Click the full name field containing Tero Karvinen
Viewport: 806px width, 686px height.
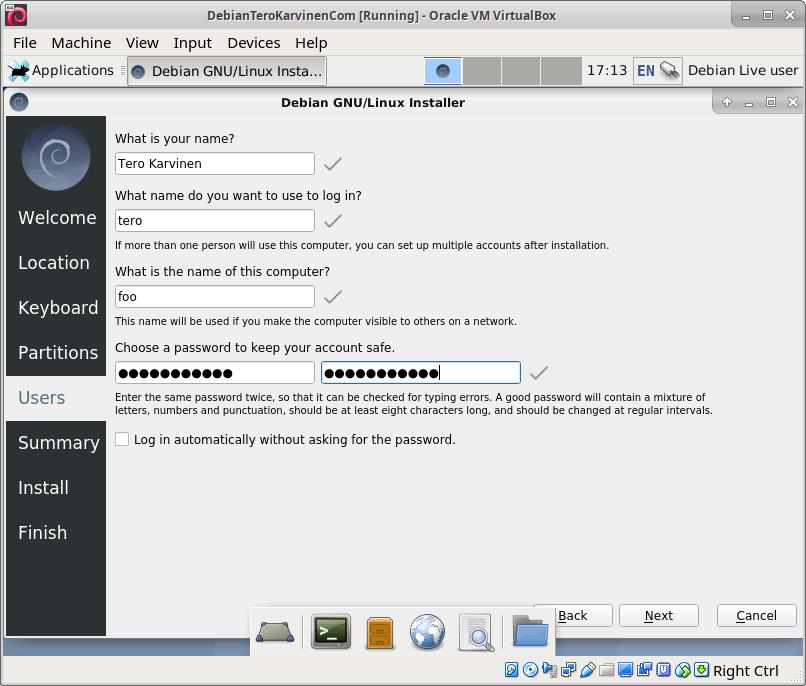click(x=214, y=164)
